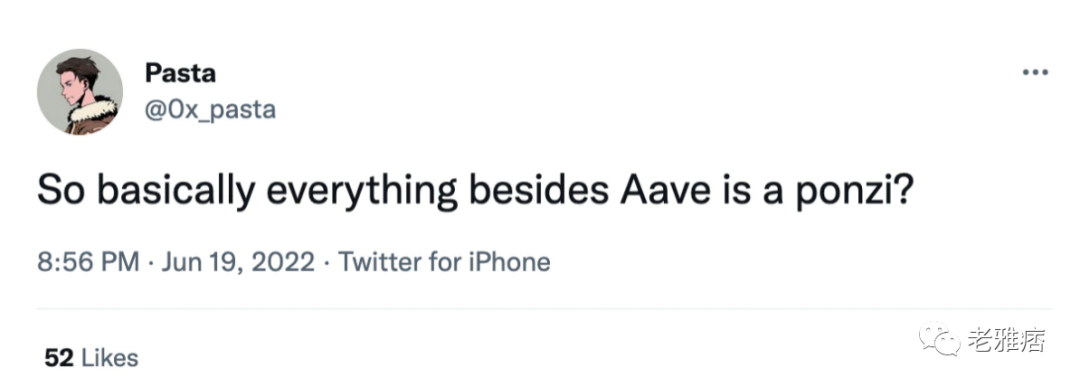
Task: View the 52 Likes list
Action: click(x=91, y=358)
